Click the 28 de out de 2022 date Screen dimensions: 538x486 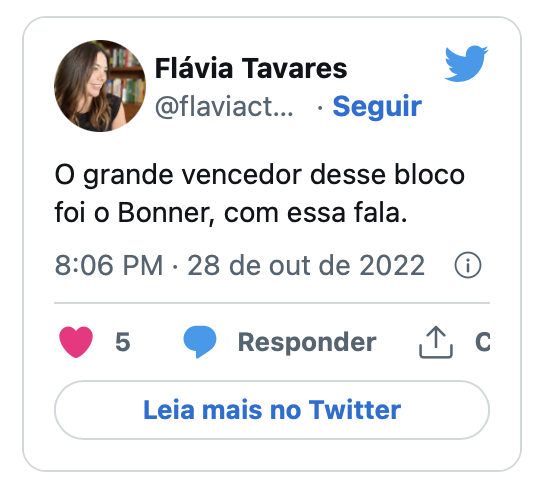click(306, 265)
